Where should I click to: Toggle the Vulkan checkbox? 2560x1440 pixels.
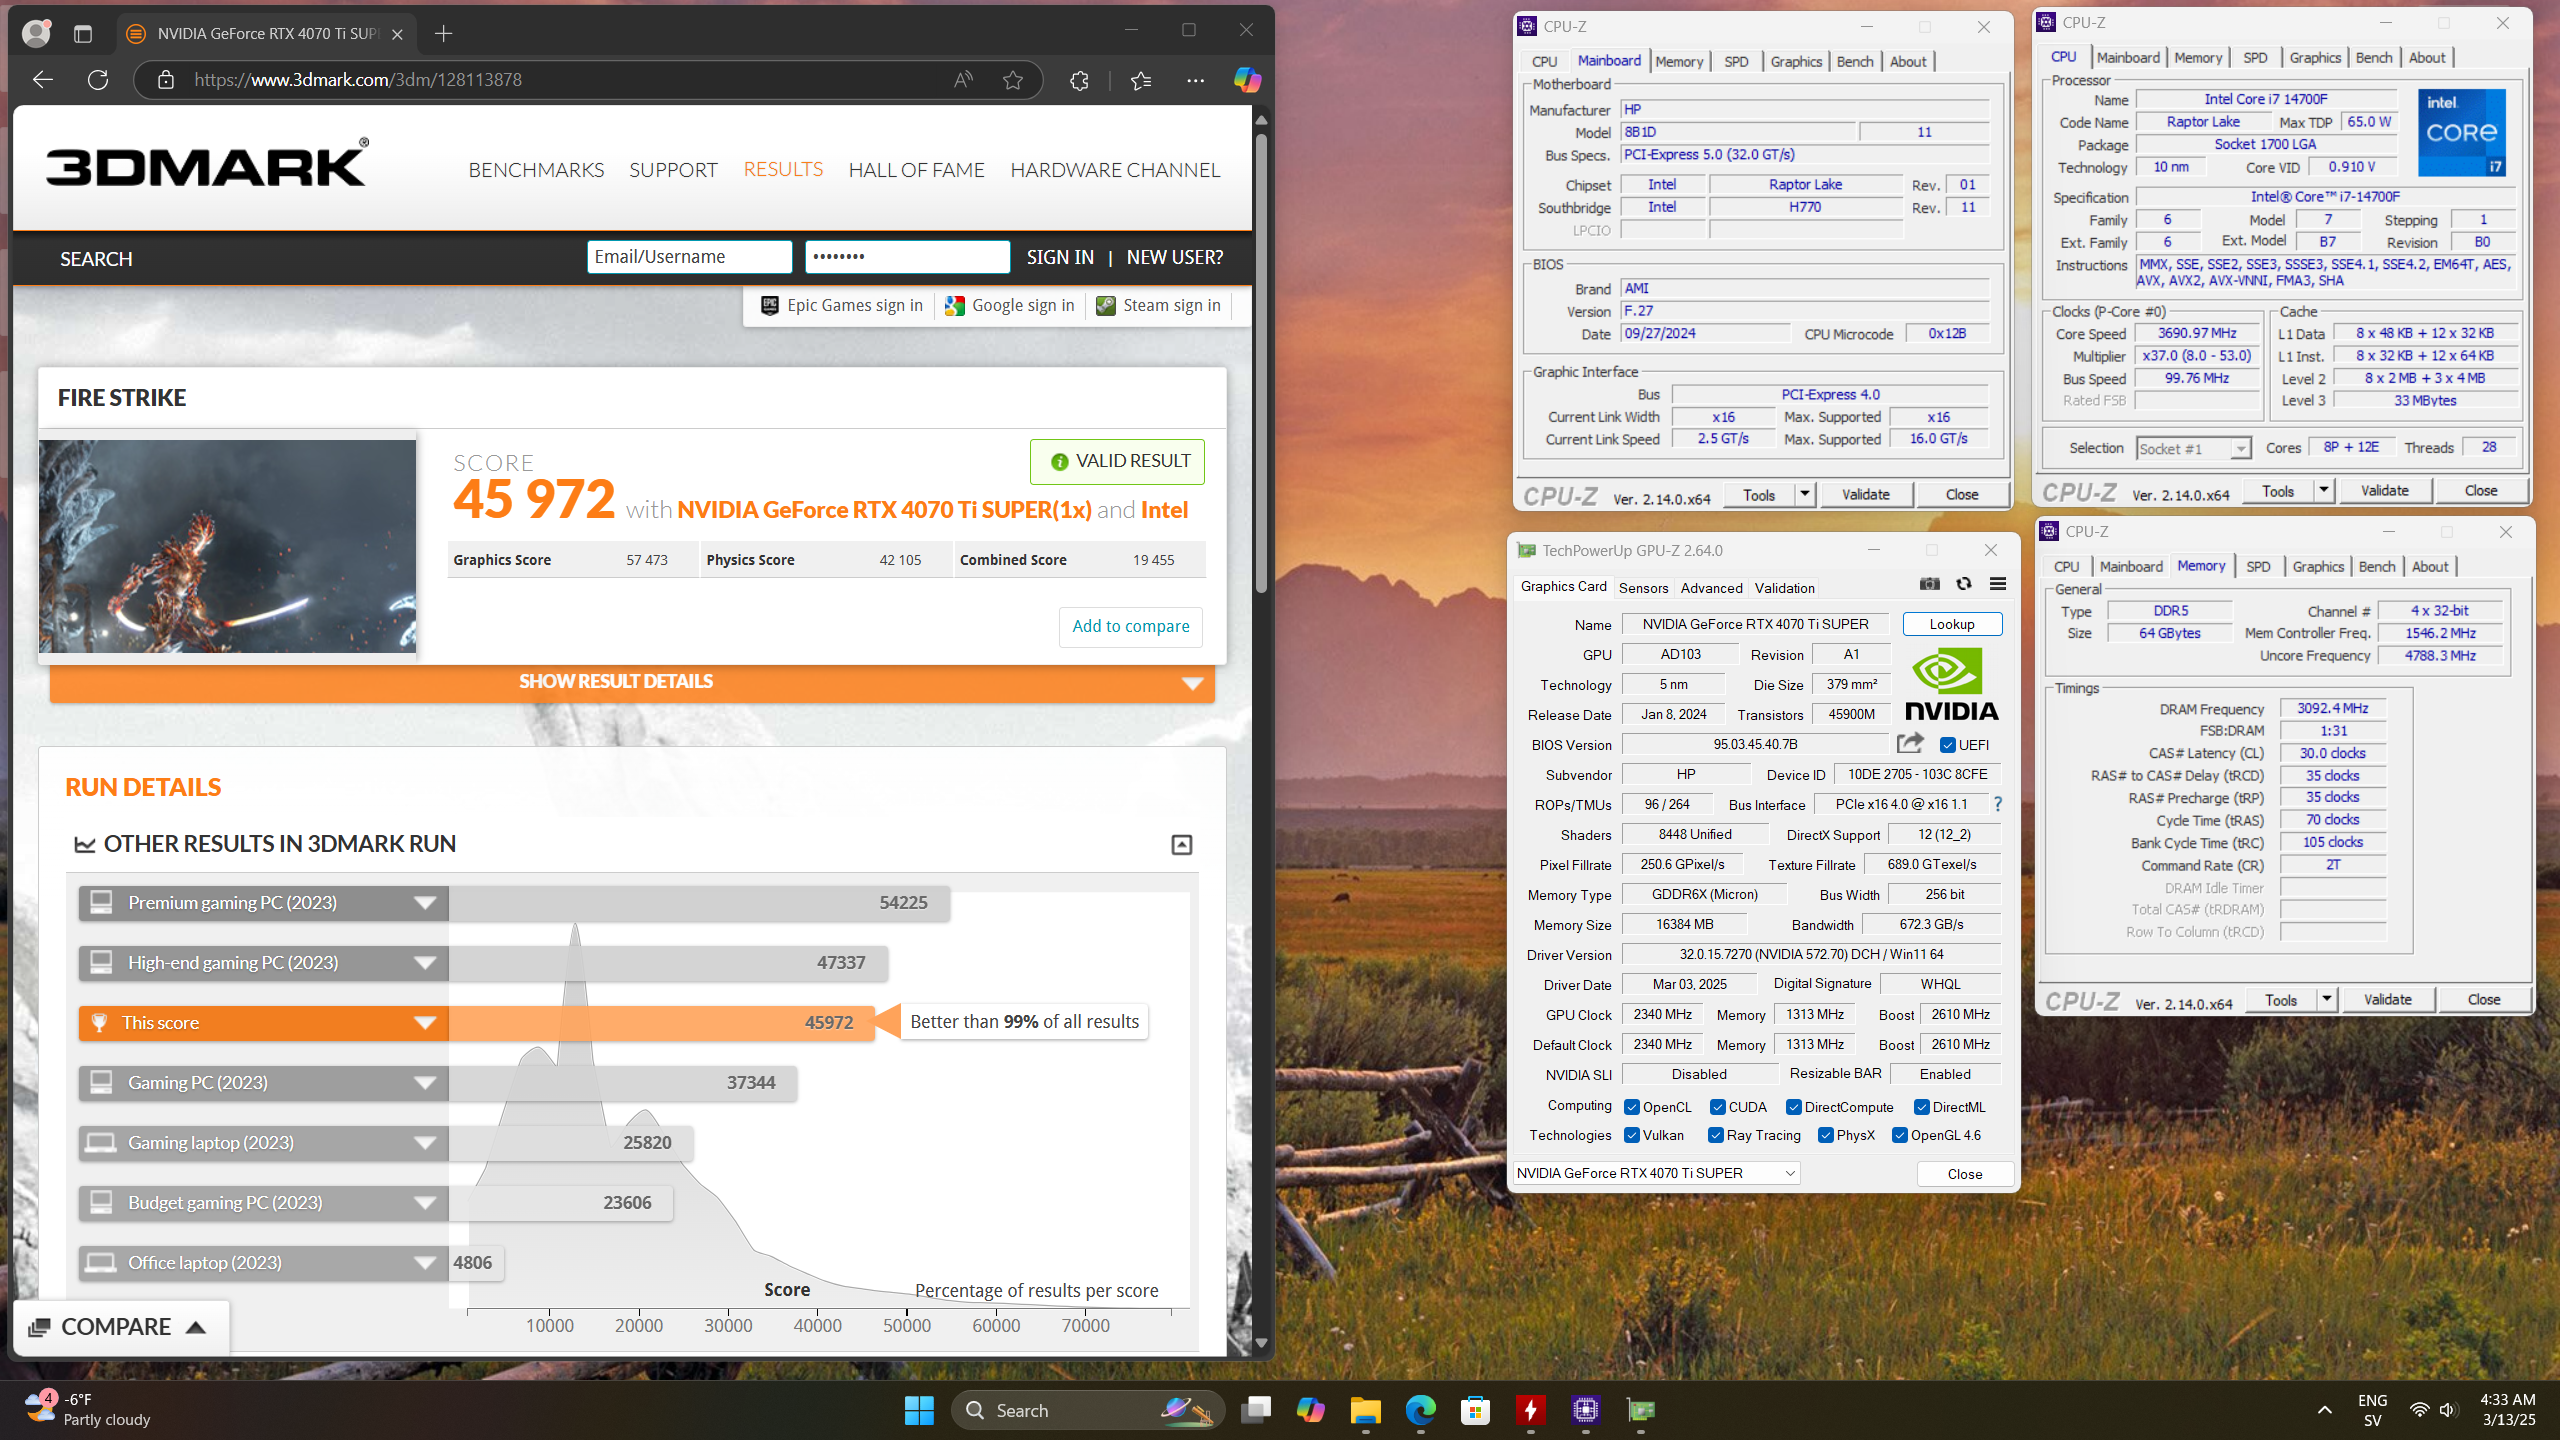(x=1632, y=1135)
